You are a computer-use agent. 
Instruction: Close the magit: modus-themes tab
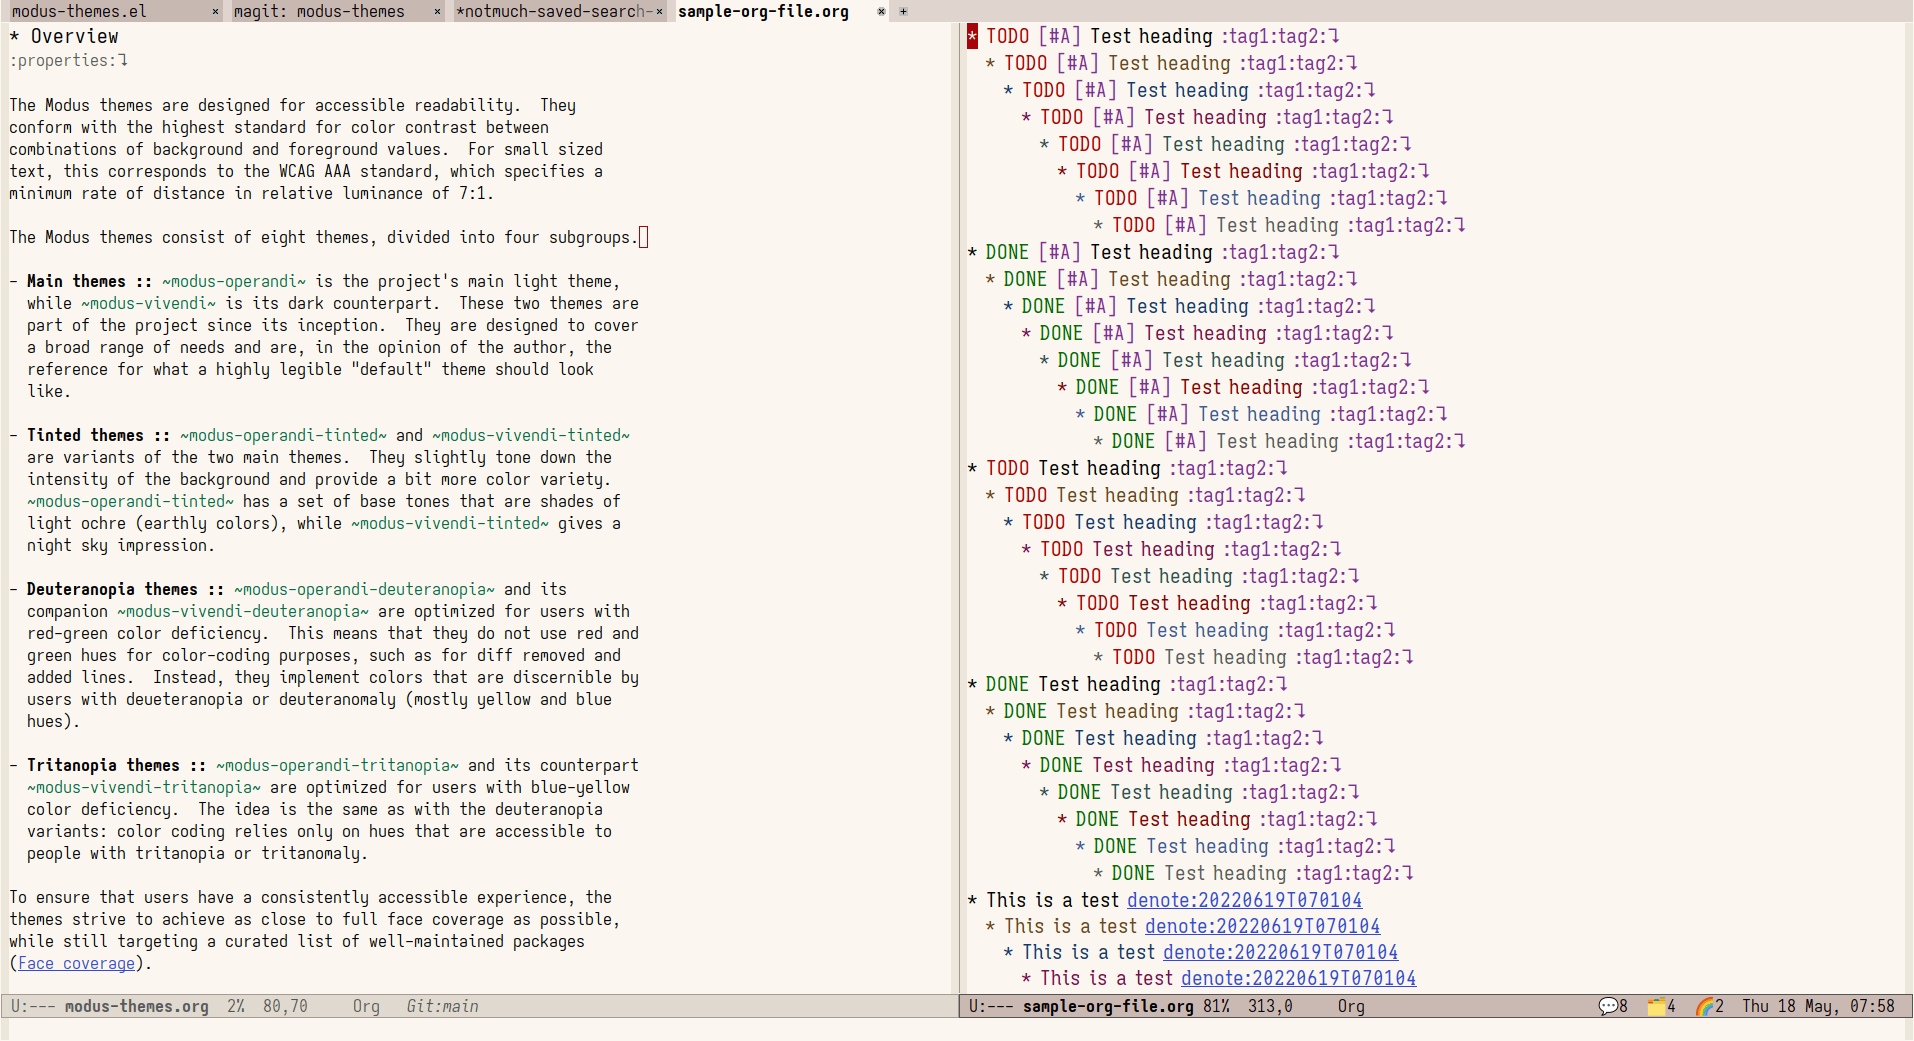click(437, 12)
